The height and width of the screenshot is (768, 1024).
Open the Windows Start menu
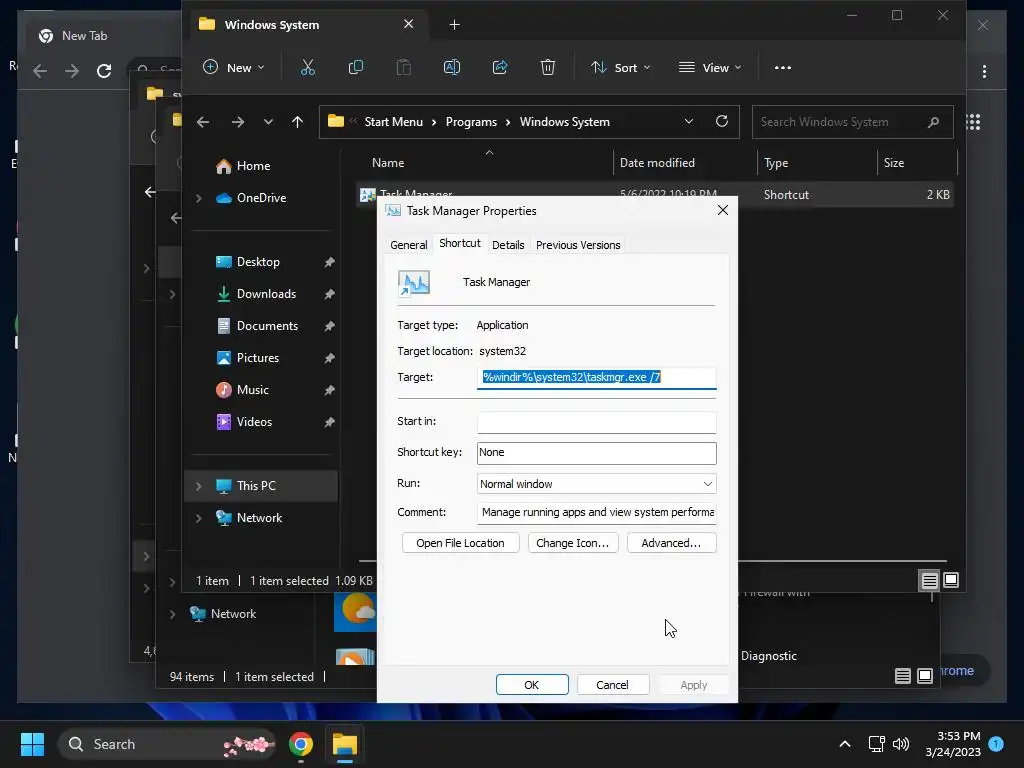(x=32, y=744)
